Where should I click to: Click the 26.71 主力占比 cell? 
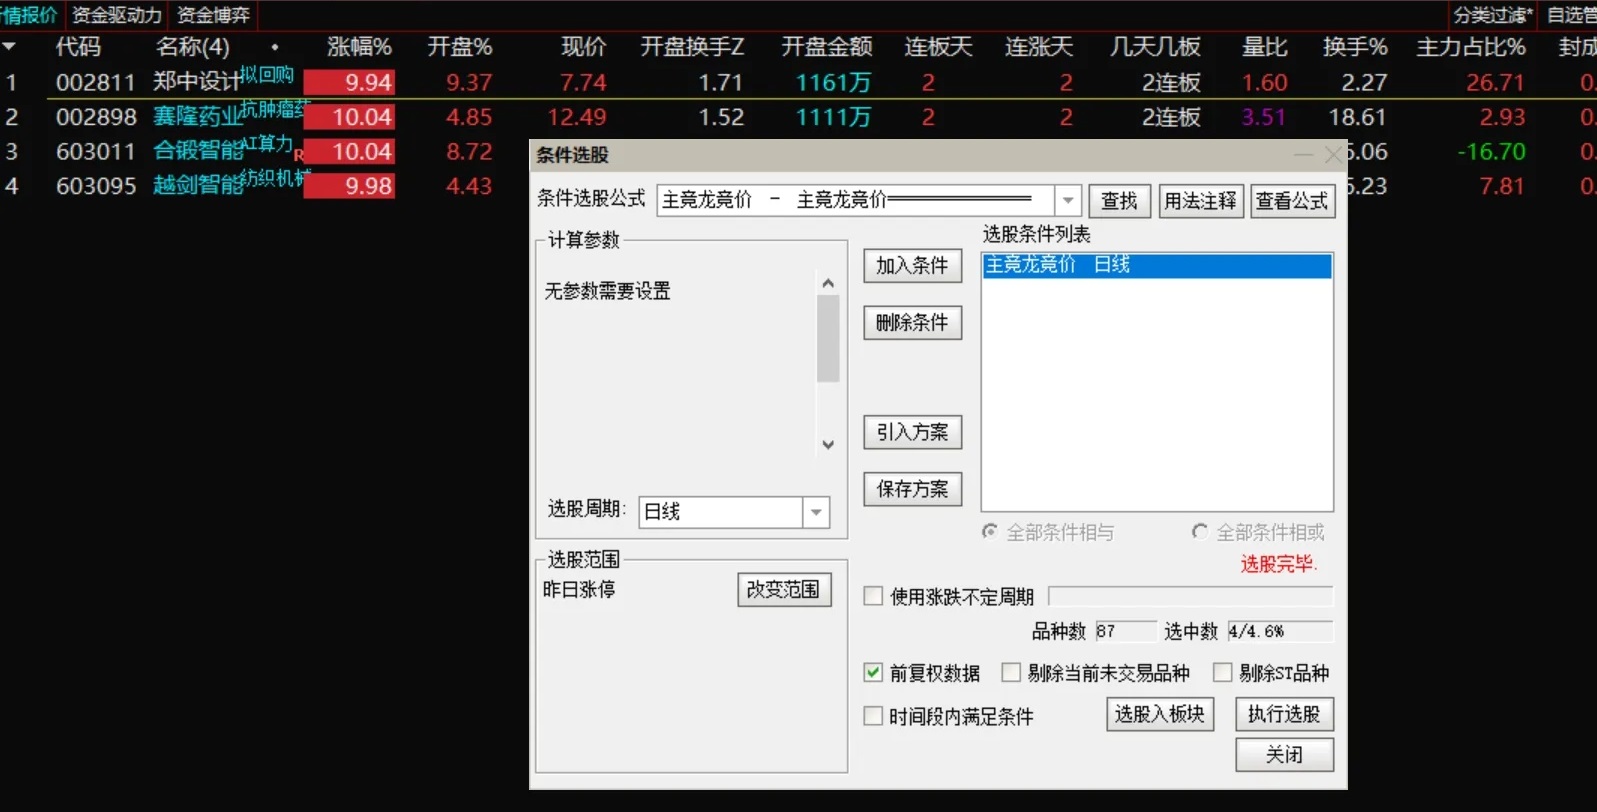(1495, 82)
